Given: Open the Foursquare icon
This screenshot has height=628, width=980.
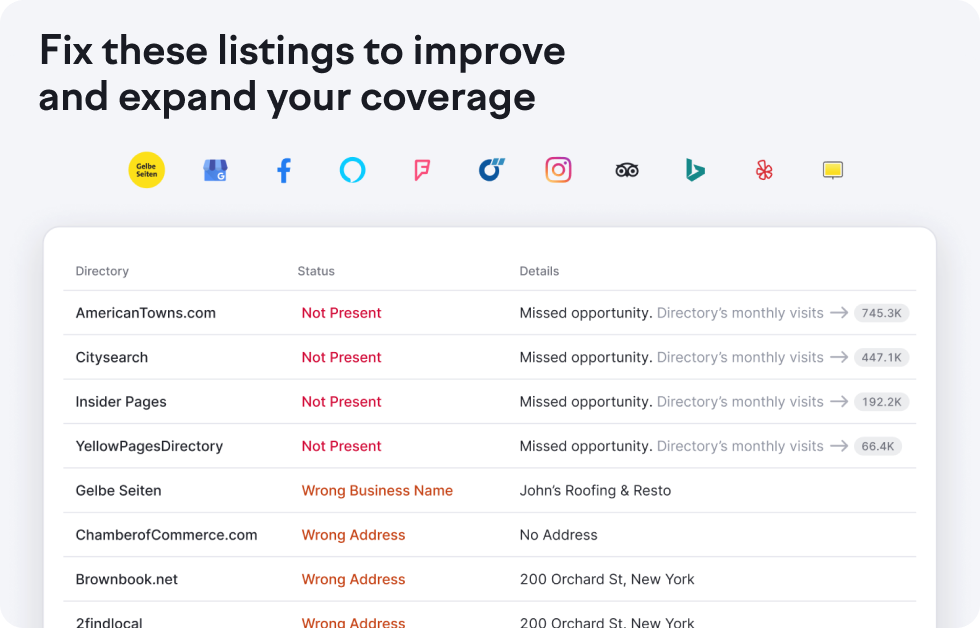Looking at the screenshot, I should coord(420,170).
